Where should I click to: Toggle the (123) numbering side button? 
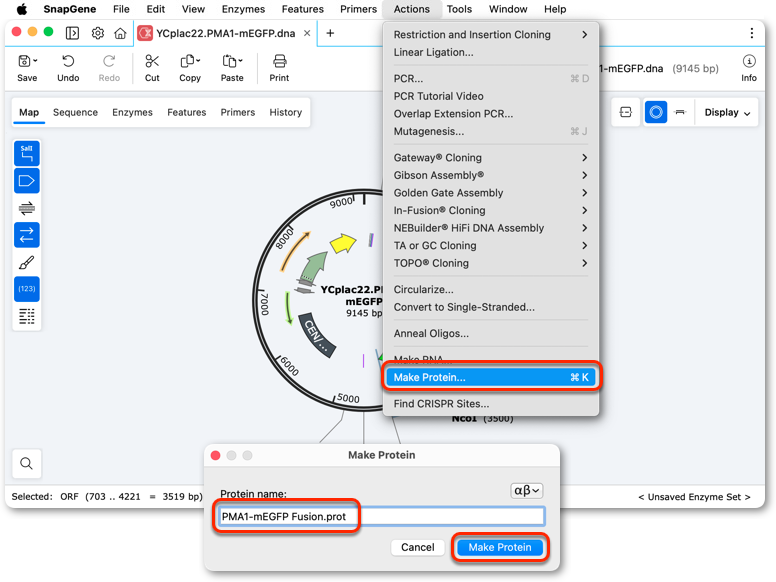click(x=27, y=289)
